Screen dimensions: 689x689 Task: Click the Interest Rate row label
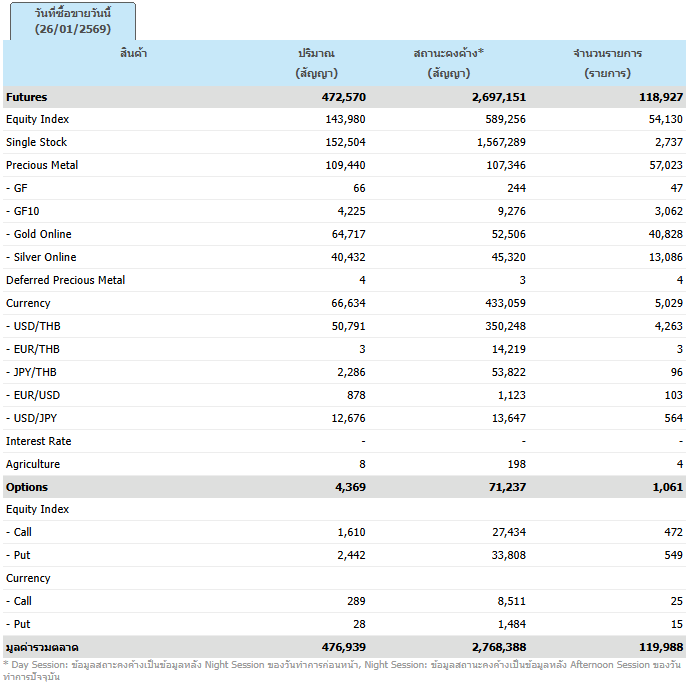click(39, 442)
